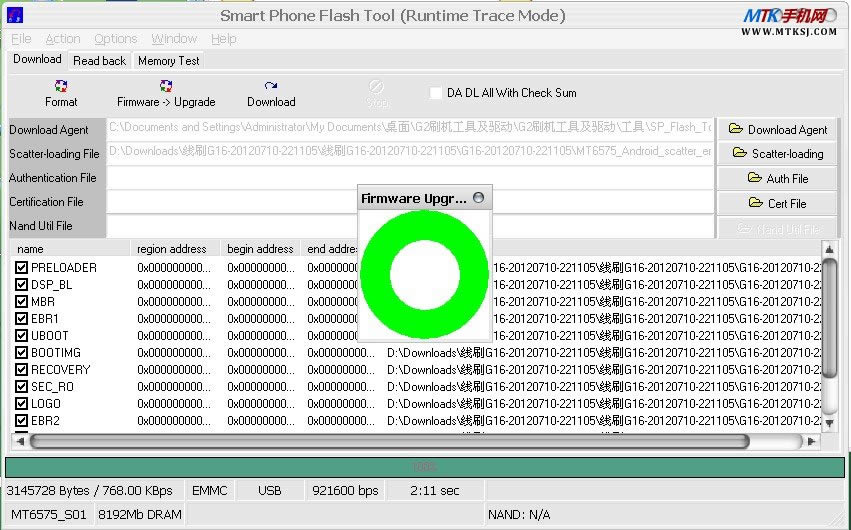The width and height of the screenshot is (851, 530).
Task: Open Download Agent folder browse button
Action: click(778, 129)
